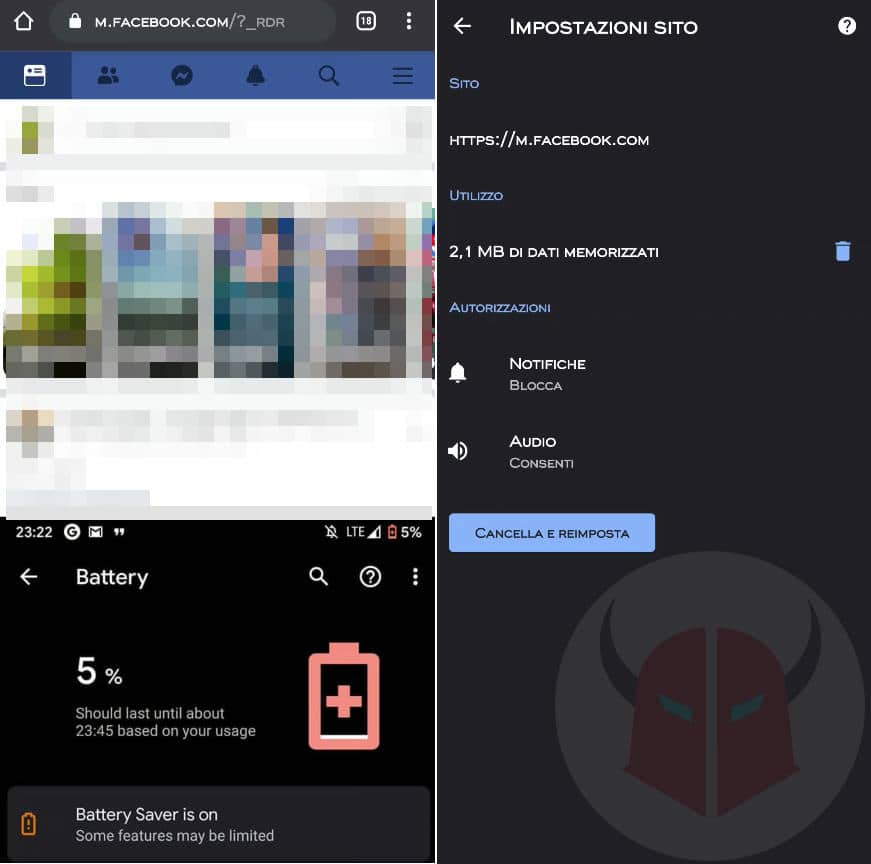This screenshot has height=864, width=871.
Task: Open the Notifiche permission setting
Action: point(653,374)
